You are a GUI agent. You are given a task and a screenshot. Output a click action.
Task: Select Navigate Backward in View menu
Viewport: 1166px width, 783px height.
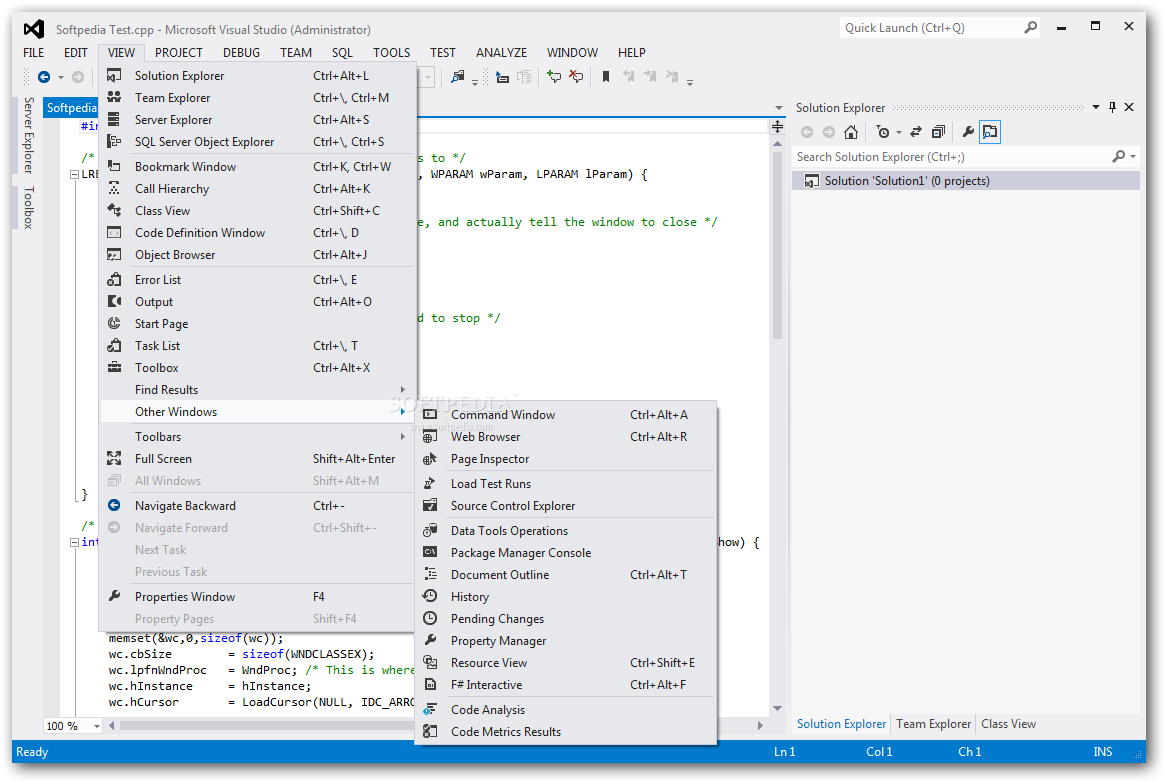(x=257, y=506)
